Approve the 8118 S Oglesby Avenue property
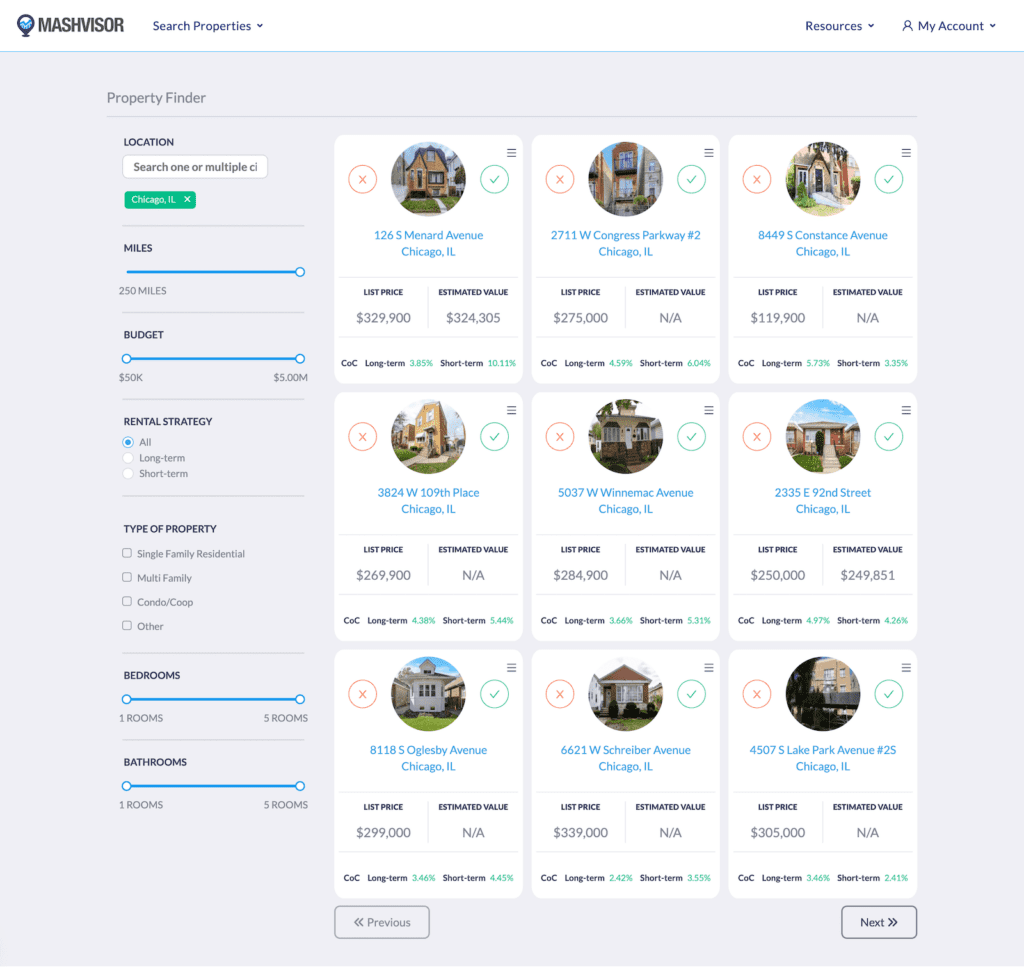The height and width of the screenshot is (967, 1024). click(x=494, y=693)
